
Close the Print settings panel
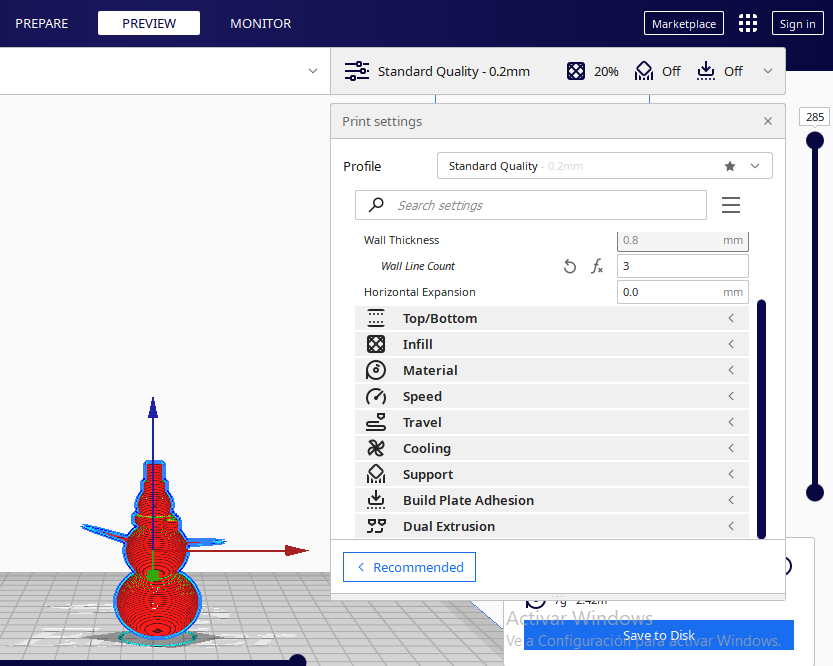[x=768, y=121]
